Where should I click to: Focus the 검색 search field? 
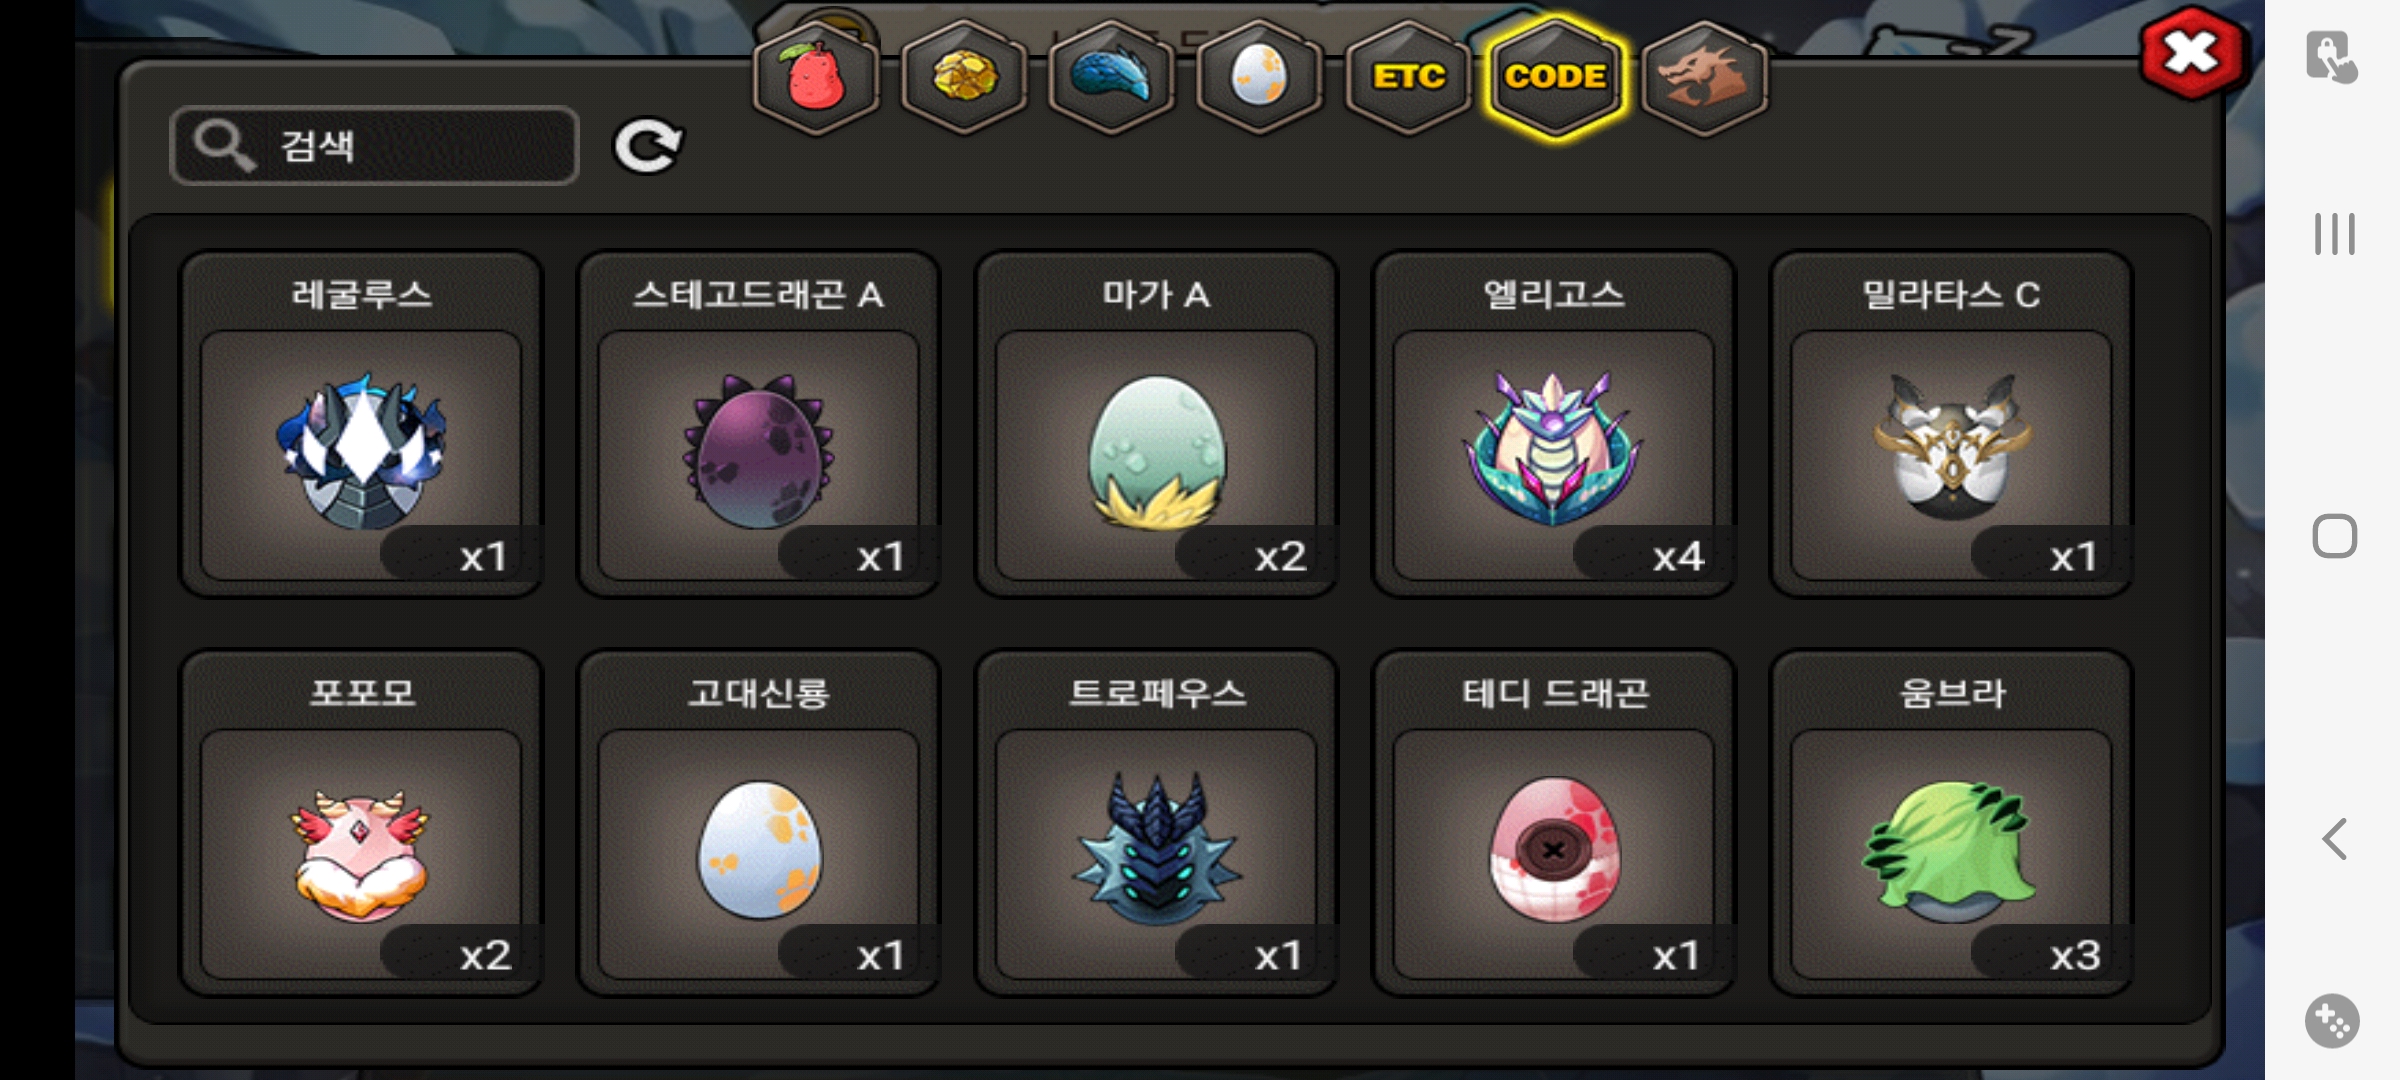[x=375, y=146]
